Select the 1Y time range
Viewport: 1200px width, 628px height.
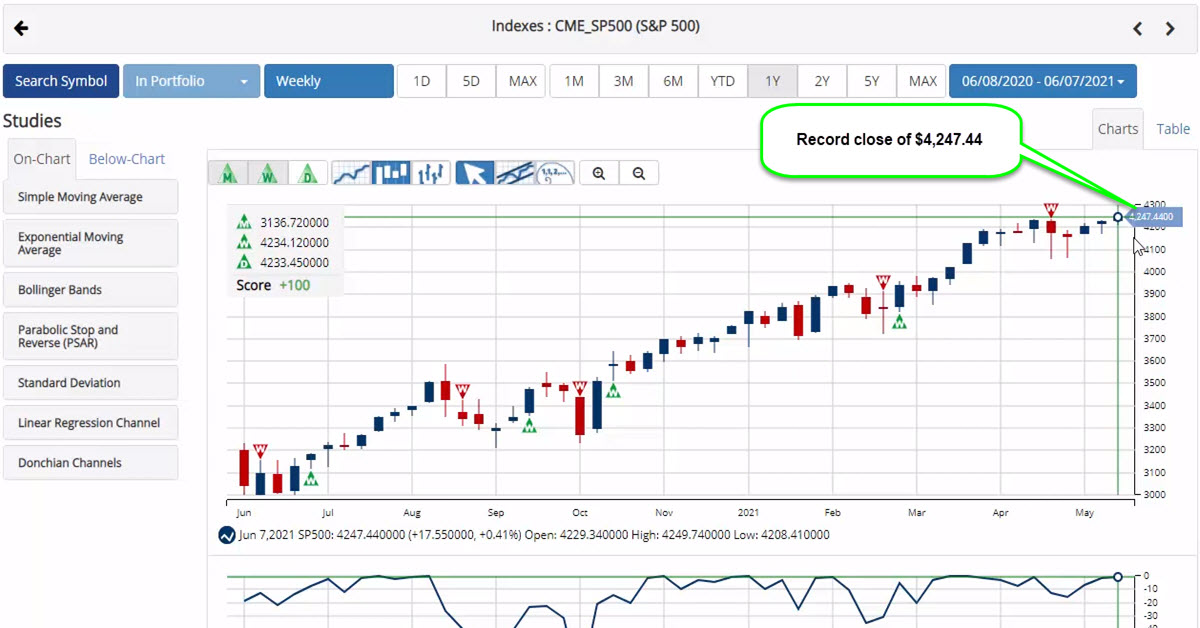[x=772, y=81]
